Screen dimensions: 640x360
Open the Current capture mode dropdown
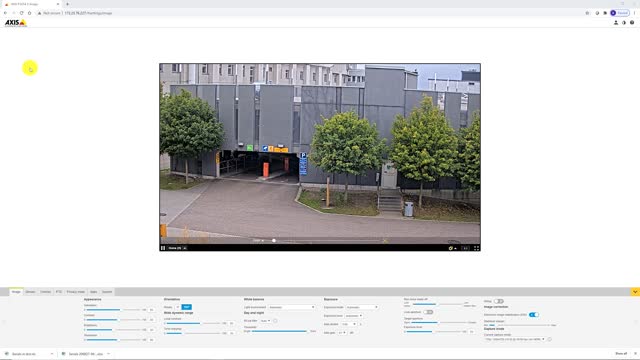515,339
